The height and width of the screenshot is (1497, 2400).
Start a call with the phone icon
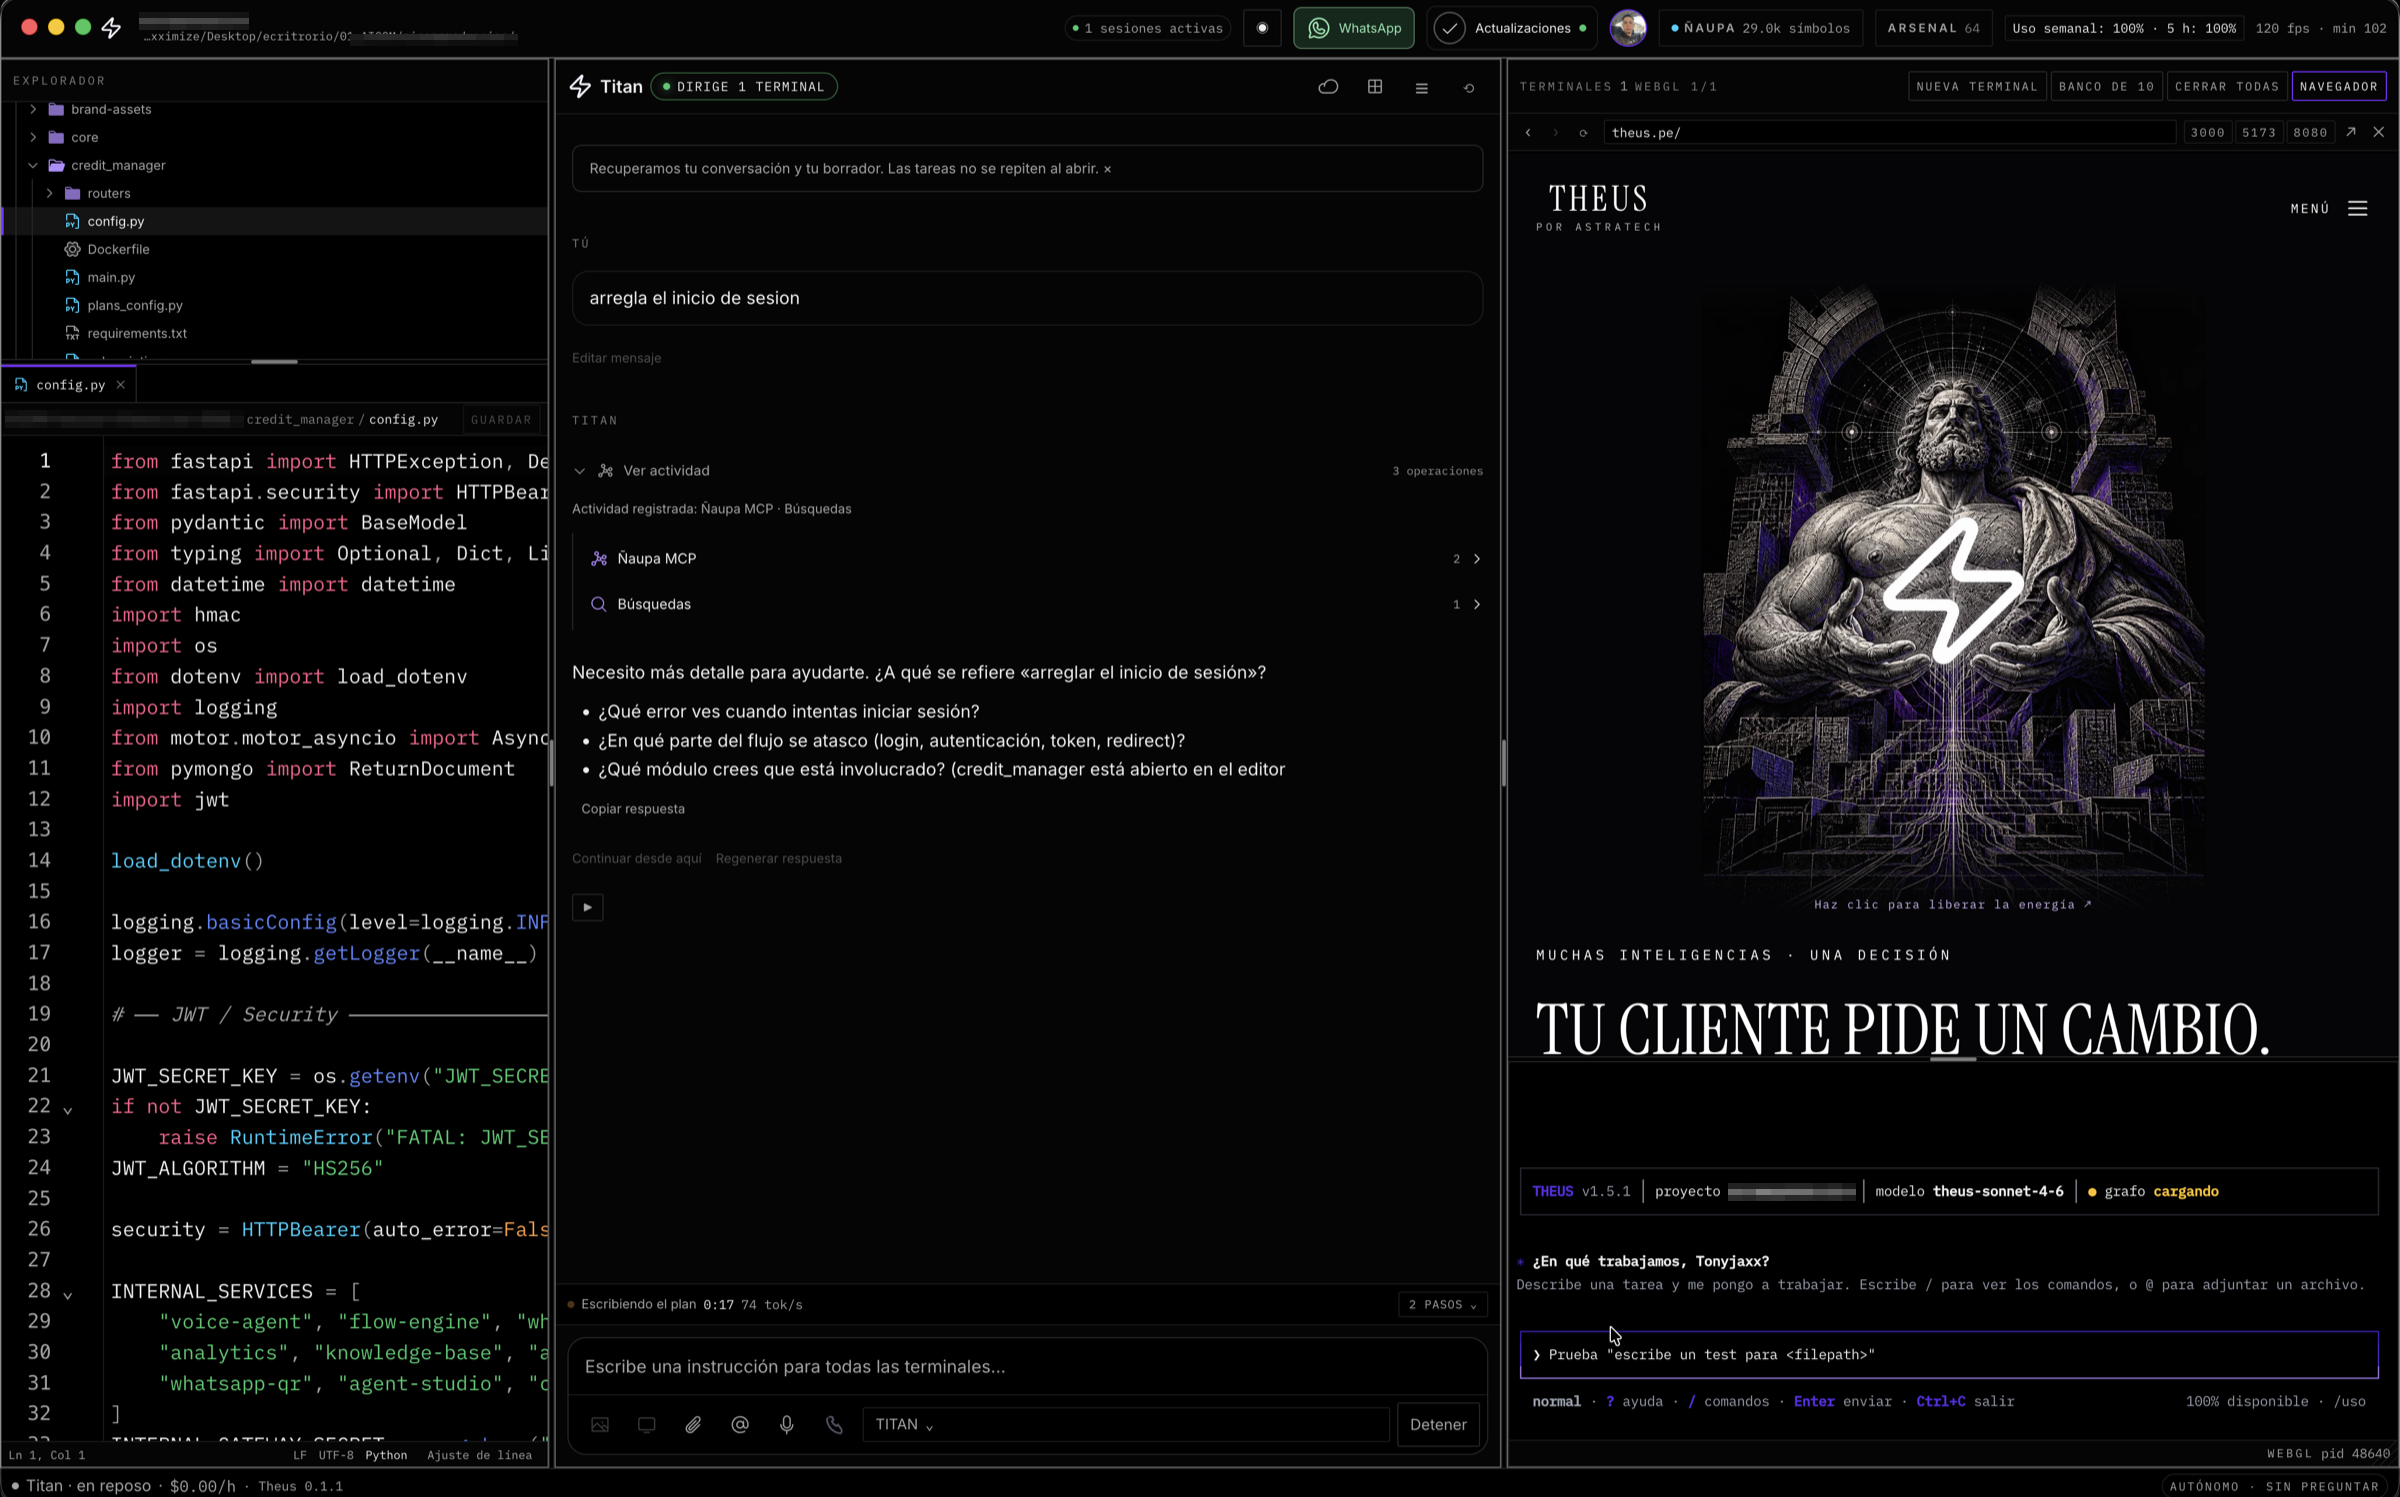pyautogui.click(x=834, y=1424)
